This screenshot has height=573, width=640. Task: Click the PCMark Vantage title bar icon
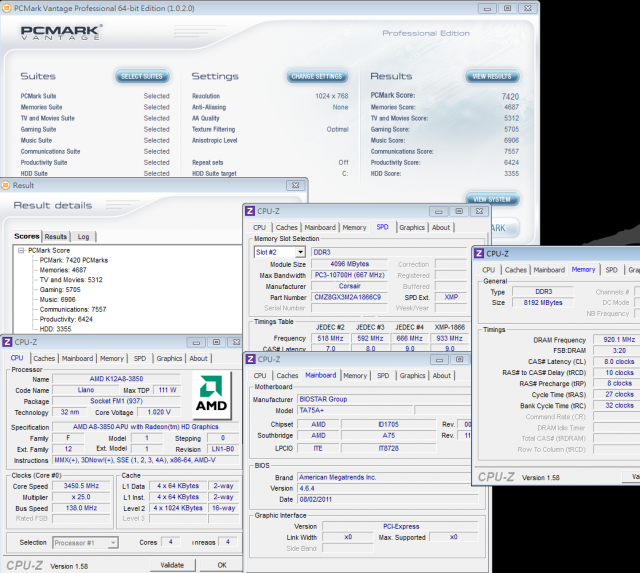click(6, 8)
